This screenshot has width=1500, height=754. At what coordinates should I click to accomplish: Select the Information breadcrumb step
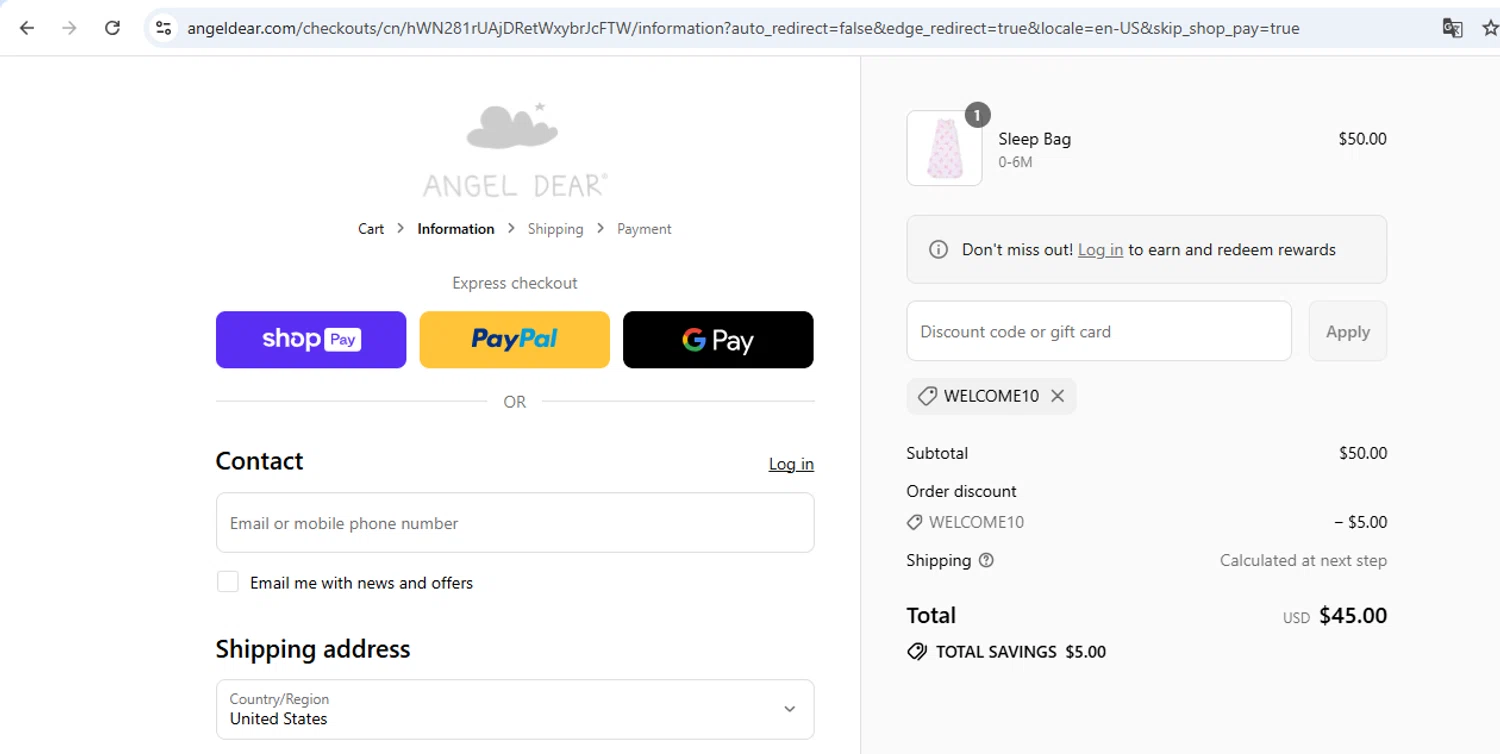456,229
